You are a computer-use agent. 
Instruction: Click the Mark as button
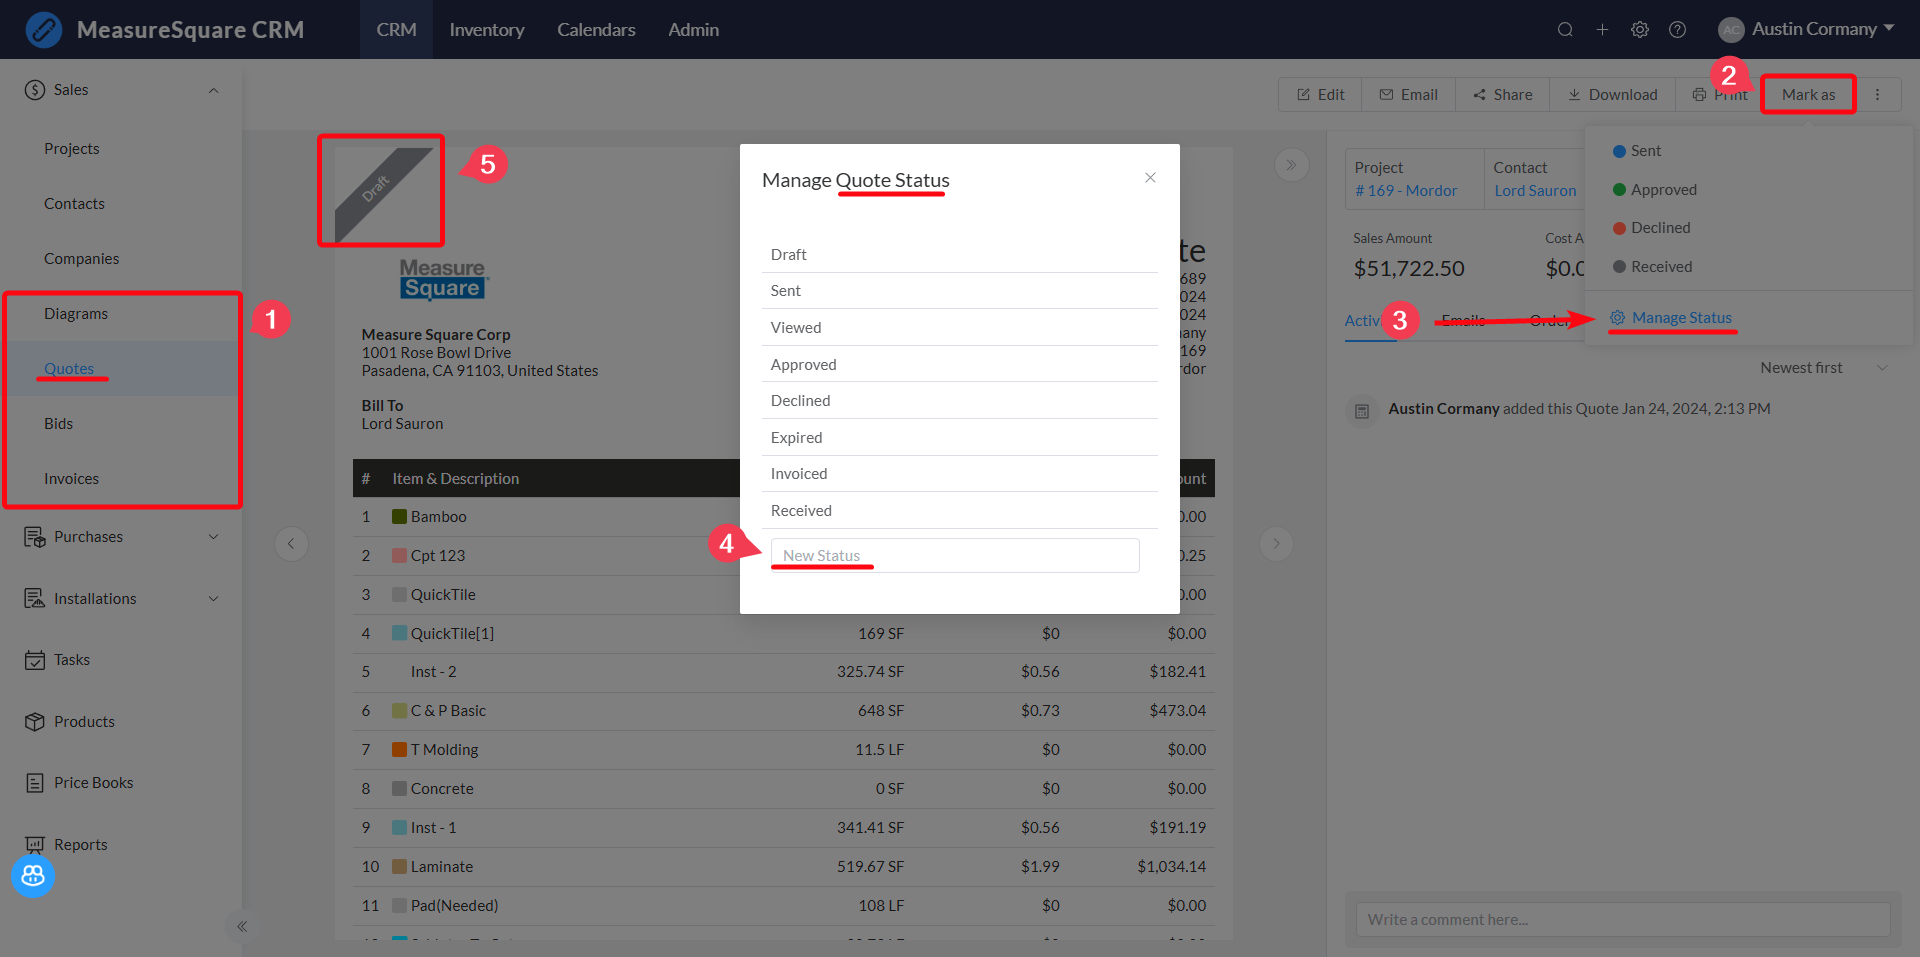[1808, 94]
